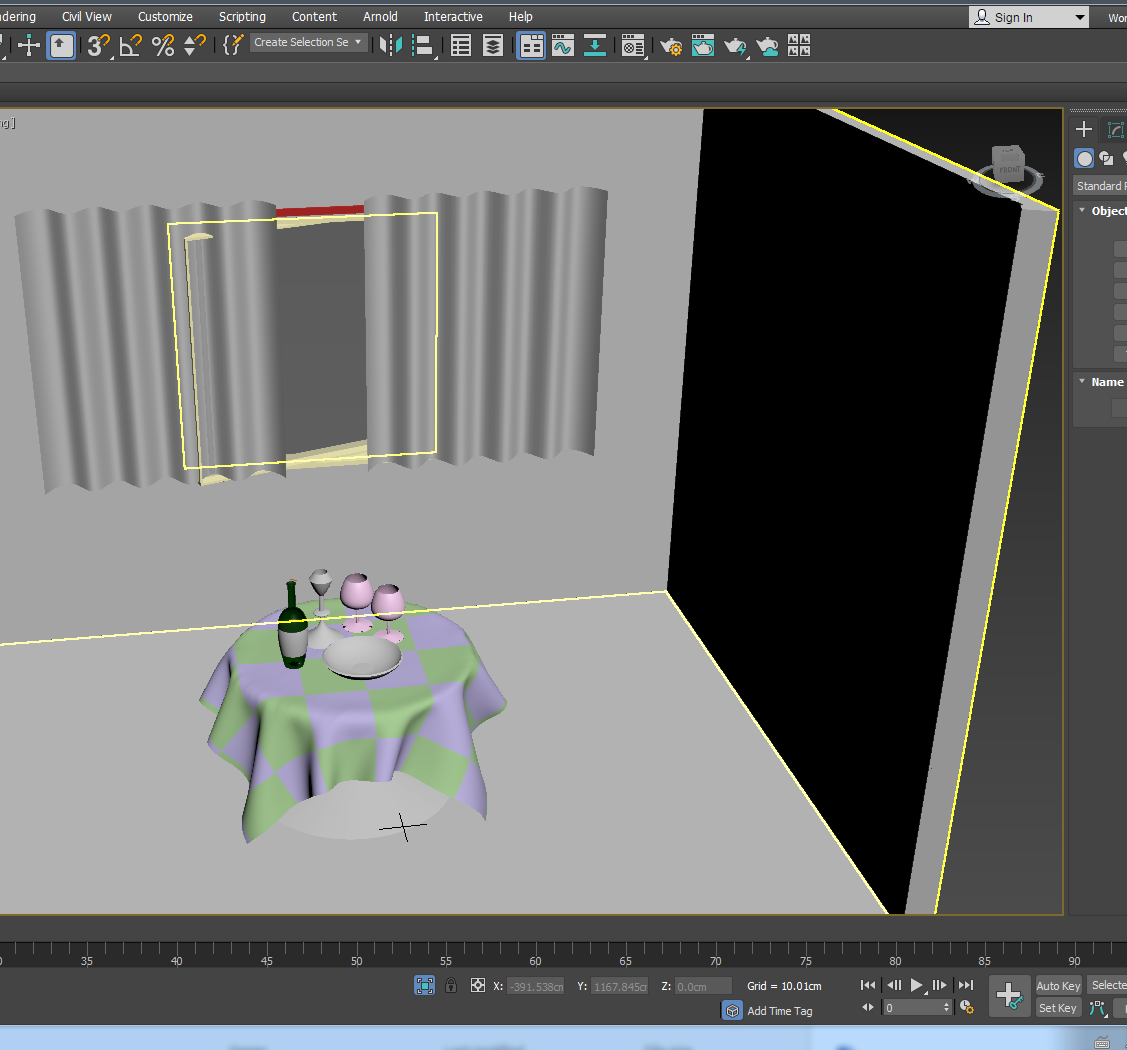Enable the Selection Lock padlock

tap(450, 985)
